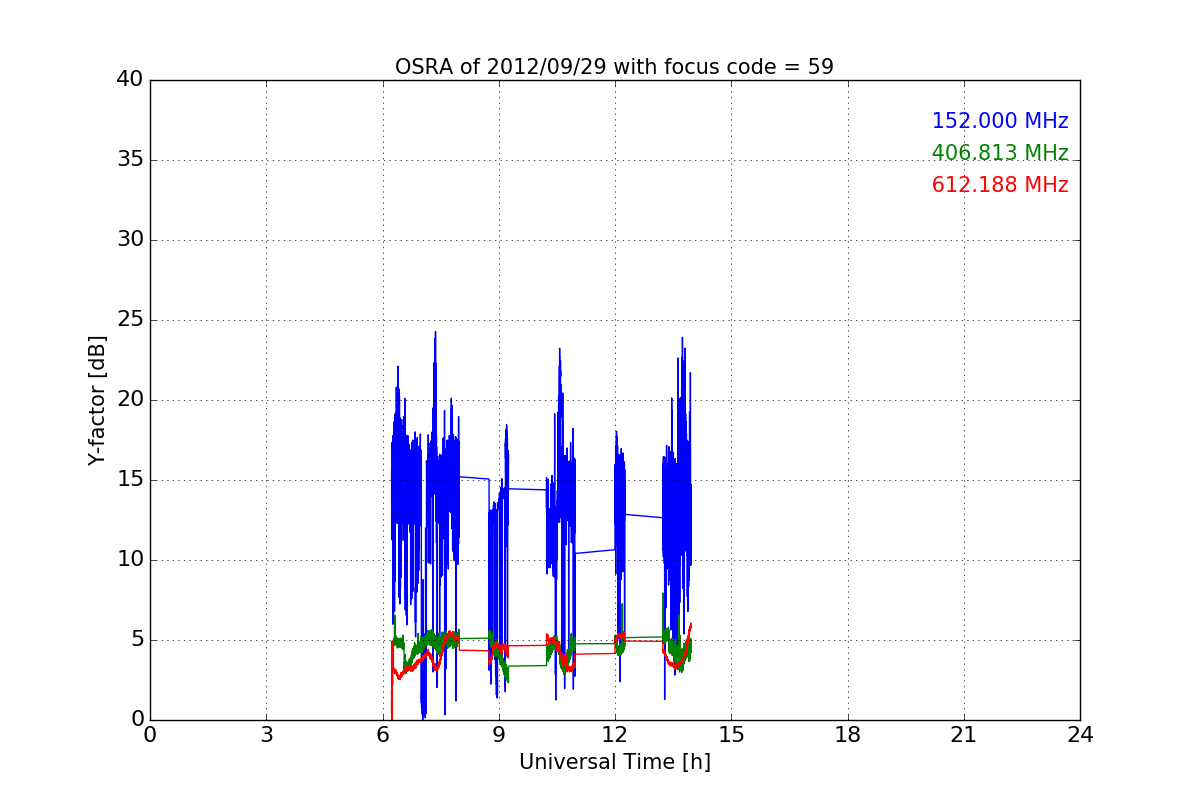Click the x-axis tick label 12
This screenshot has height=800, width=1200.
[615, 734]
